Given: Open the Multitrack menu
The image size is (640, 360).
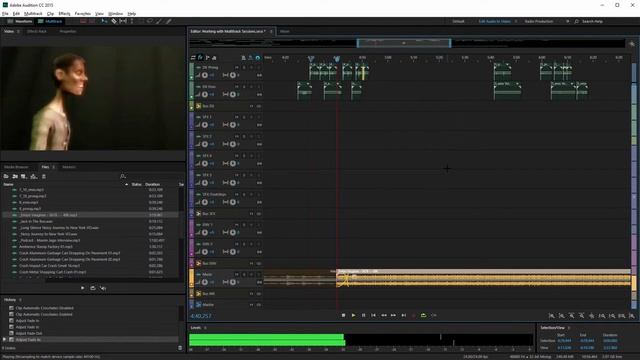Looking at the screenshot, I should coord(33,13).
